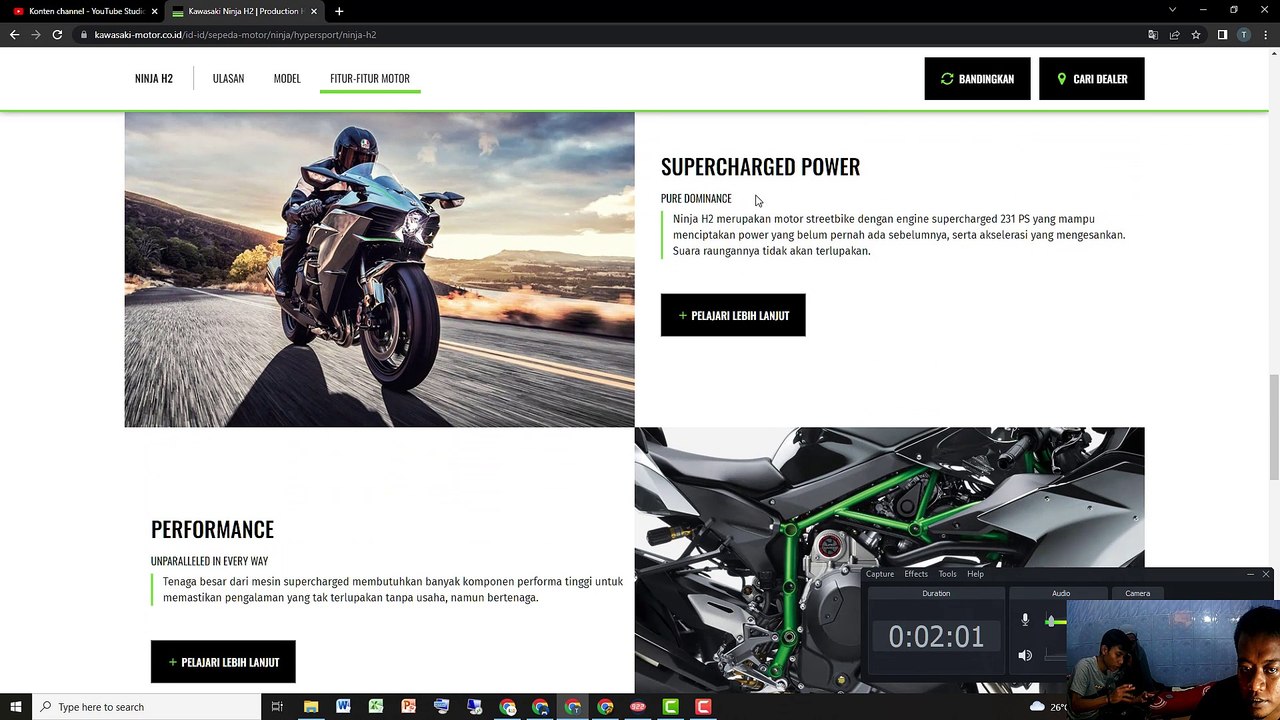Click the UNPARALLELED IN EVERY WAY subtitle
This screenshot has height=720, width=1280.
coord(209,561)
